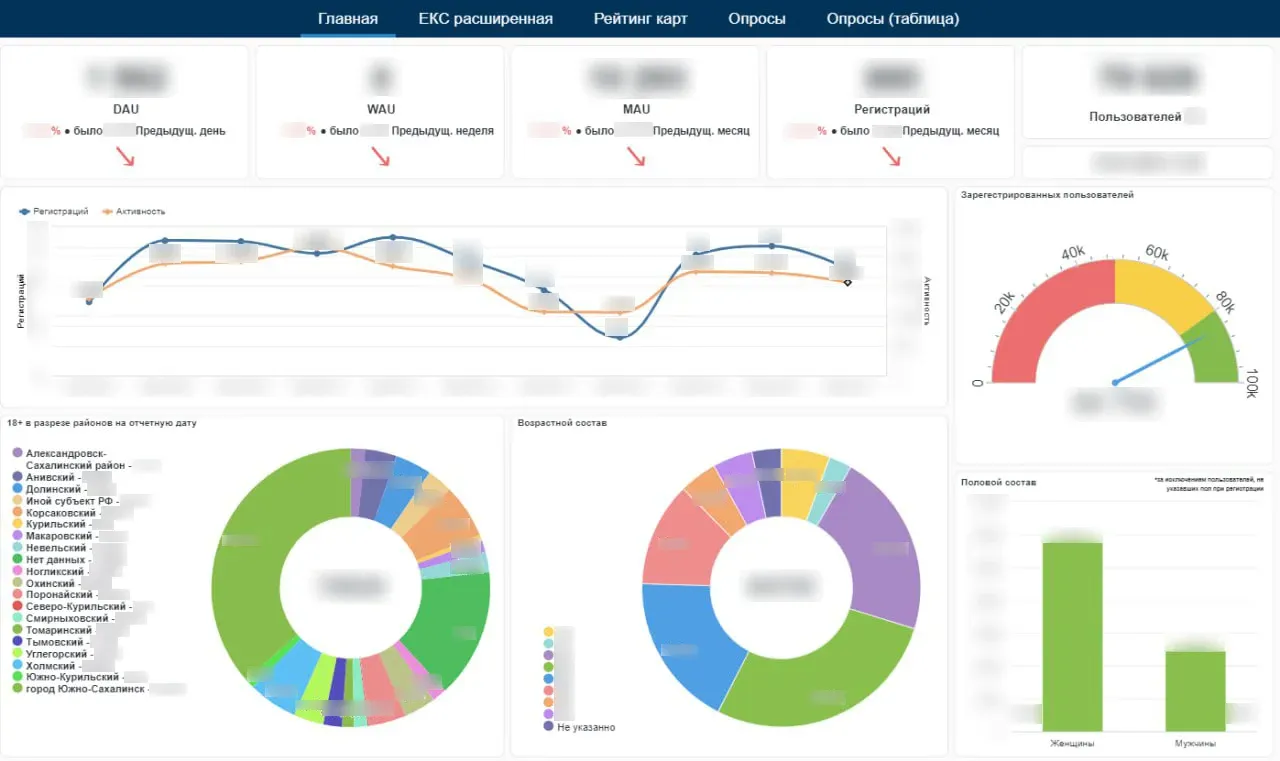Go to the Опросы tab
Viewport: 1280px width, 761px height.
pos(757,19)
